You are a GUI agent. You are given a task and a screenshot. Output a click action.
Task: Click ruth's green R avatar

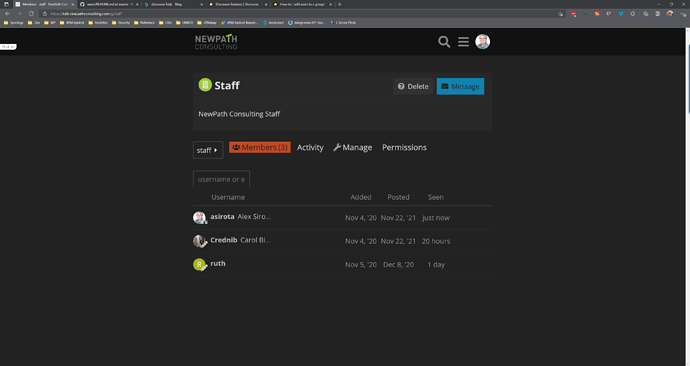[199, 264]
